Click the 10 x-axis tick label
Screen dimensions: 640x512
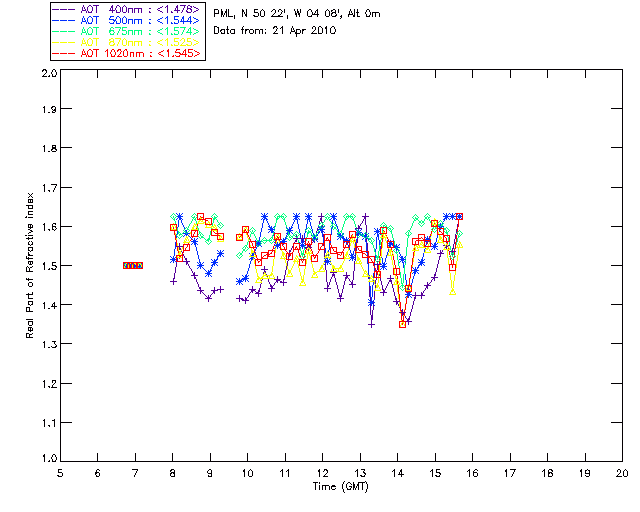pyautogui.click(x=247, y=473)
